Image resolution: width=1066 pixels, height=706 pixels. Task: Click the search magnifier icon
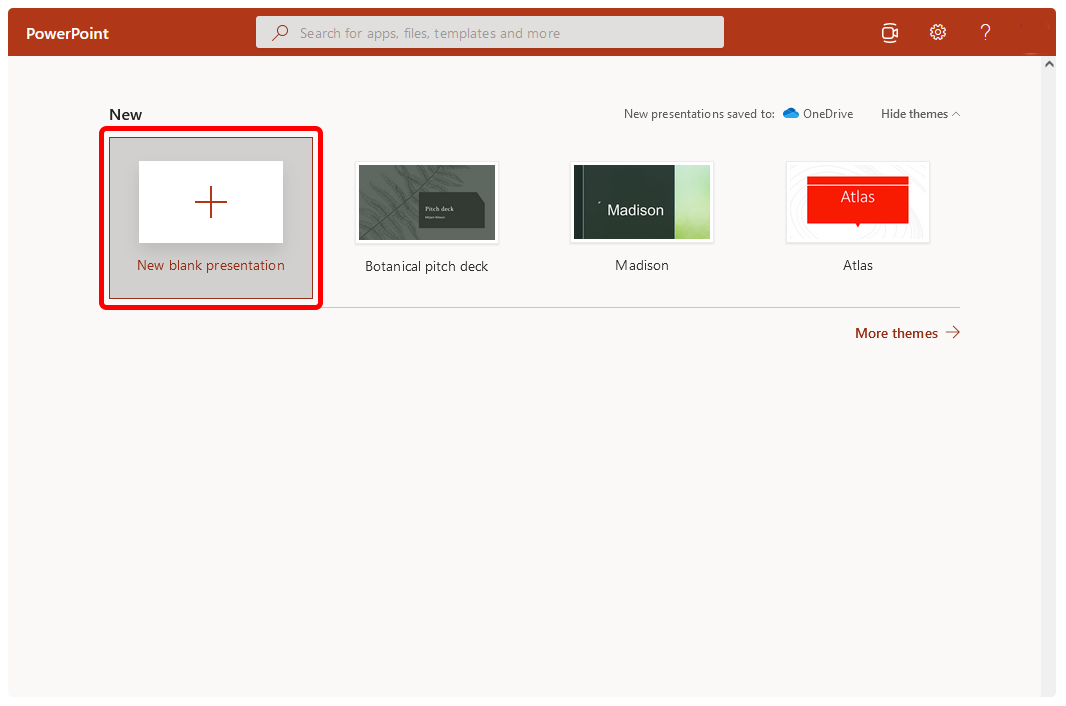pyautogui.click(x=280, y=32)
